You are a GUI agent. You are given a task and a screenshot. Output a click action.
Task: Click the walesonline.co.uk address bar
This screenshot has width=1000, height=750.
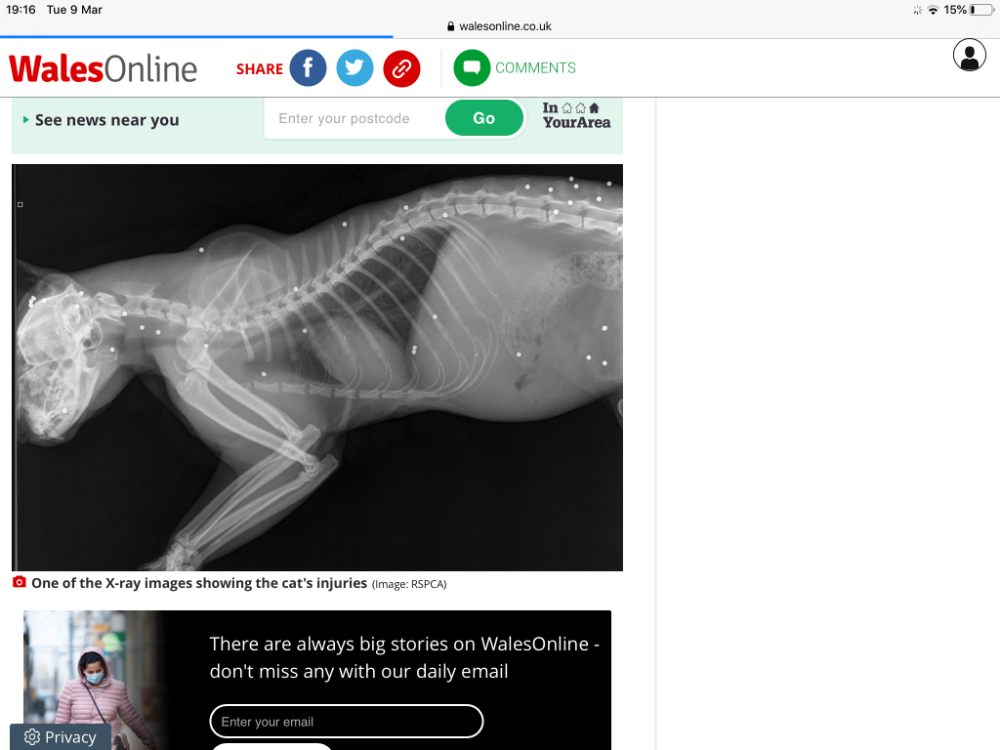click(x=499, y=26)
